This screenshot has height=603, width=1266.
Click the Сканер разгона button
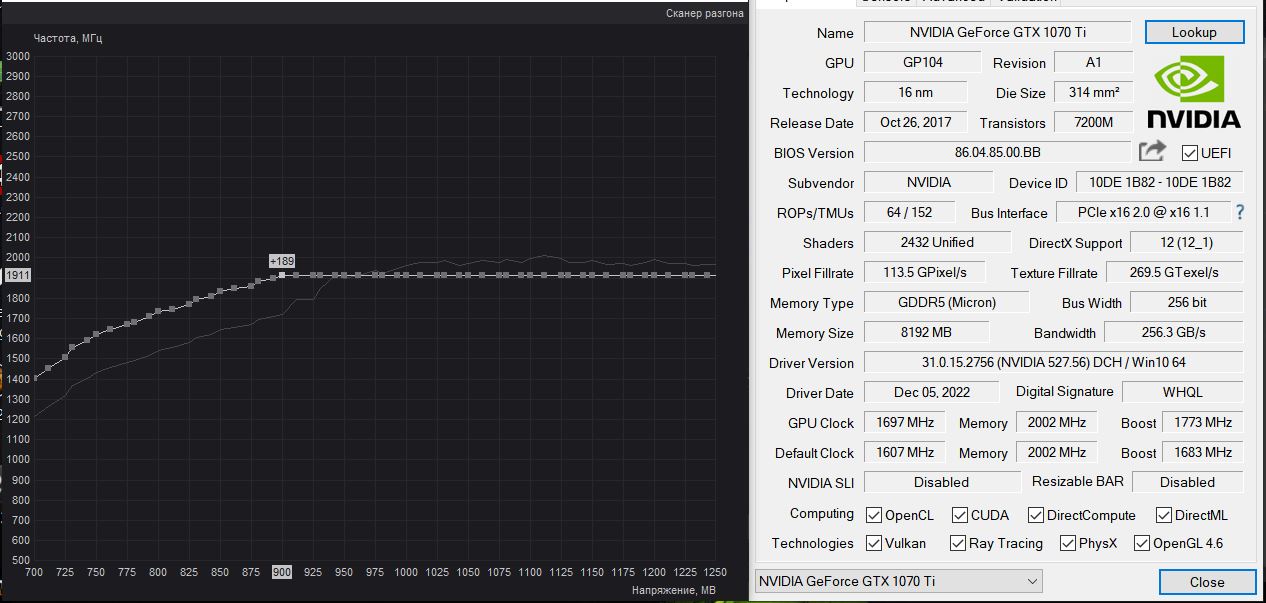tap(705, 13)
